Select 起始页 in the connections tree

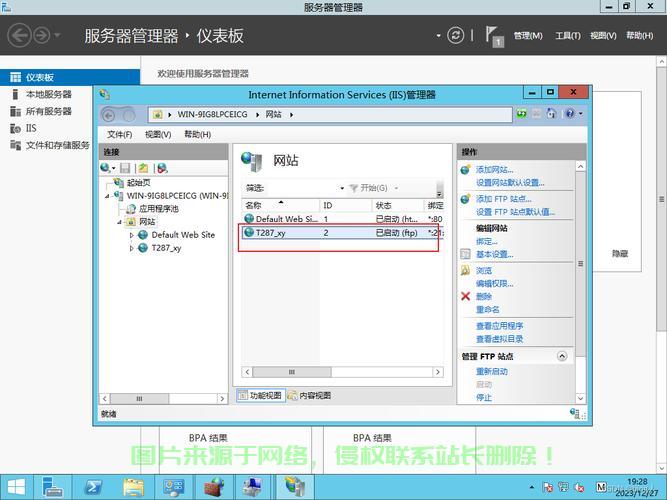(138, 183)
